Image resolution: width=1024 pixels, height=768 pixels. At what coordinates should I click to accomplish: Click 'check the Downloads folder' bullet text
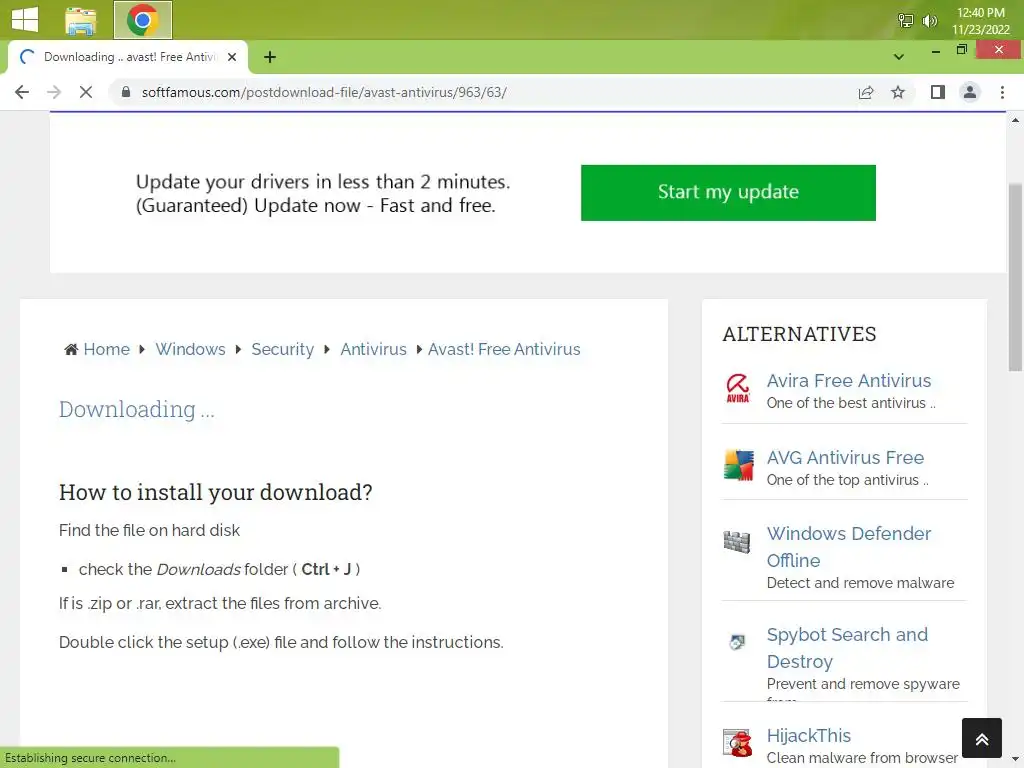pyautogui.click(x=219, y=569)
